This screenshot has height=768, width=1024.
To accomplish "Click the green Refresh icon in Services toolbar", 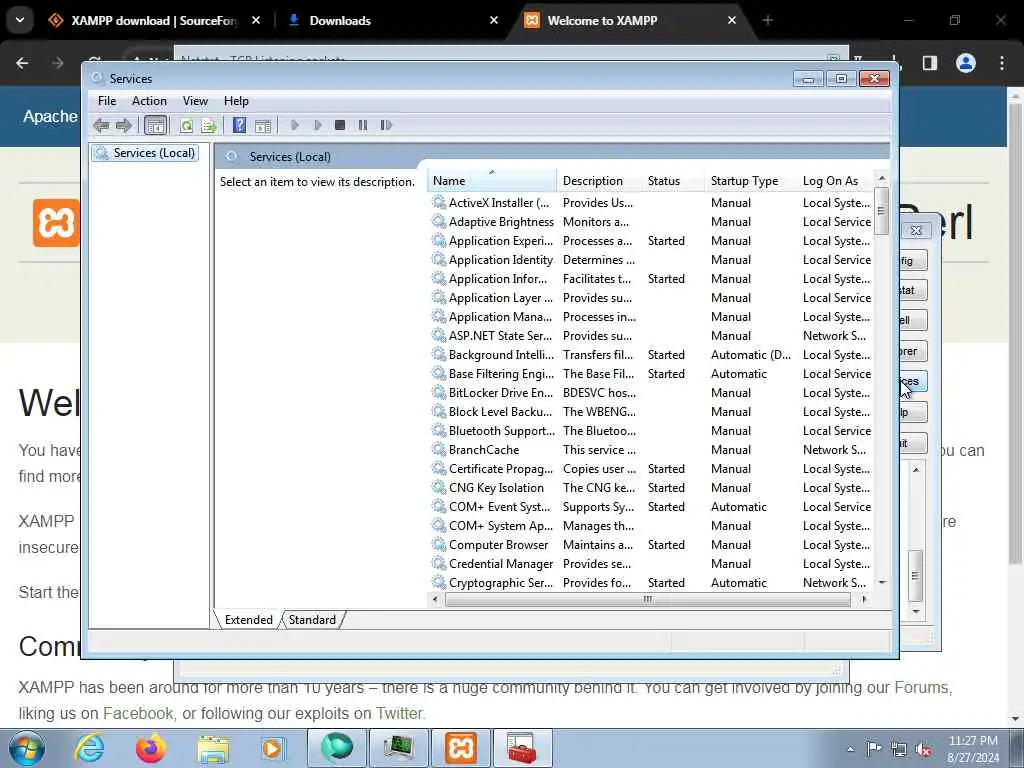I will (186, 125).
